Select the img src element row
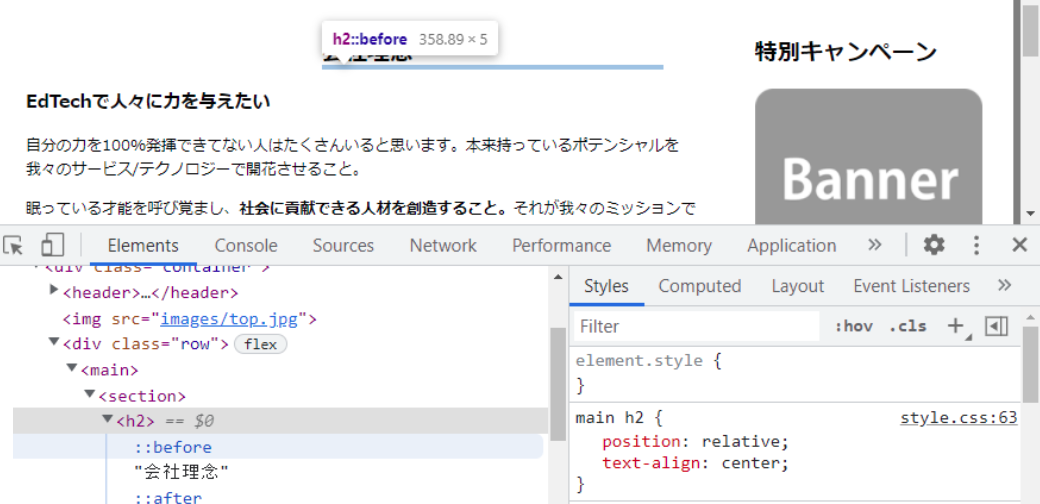The width and height of the screenshot is (1040, 504). [x=190, y=319]
